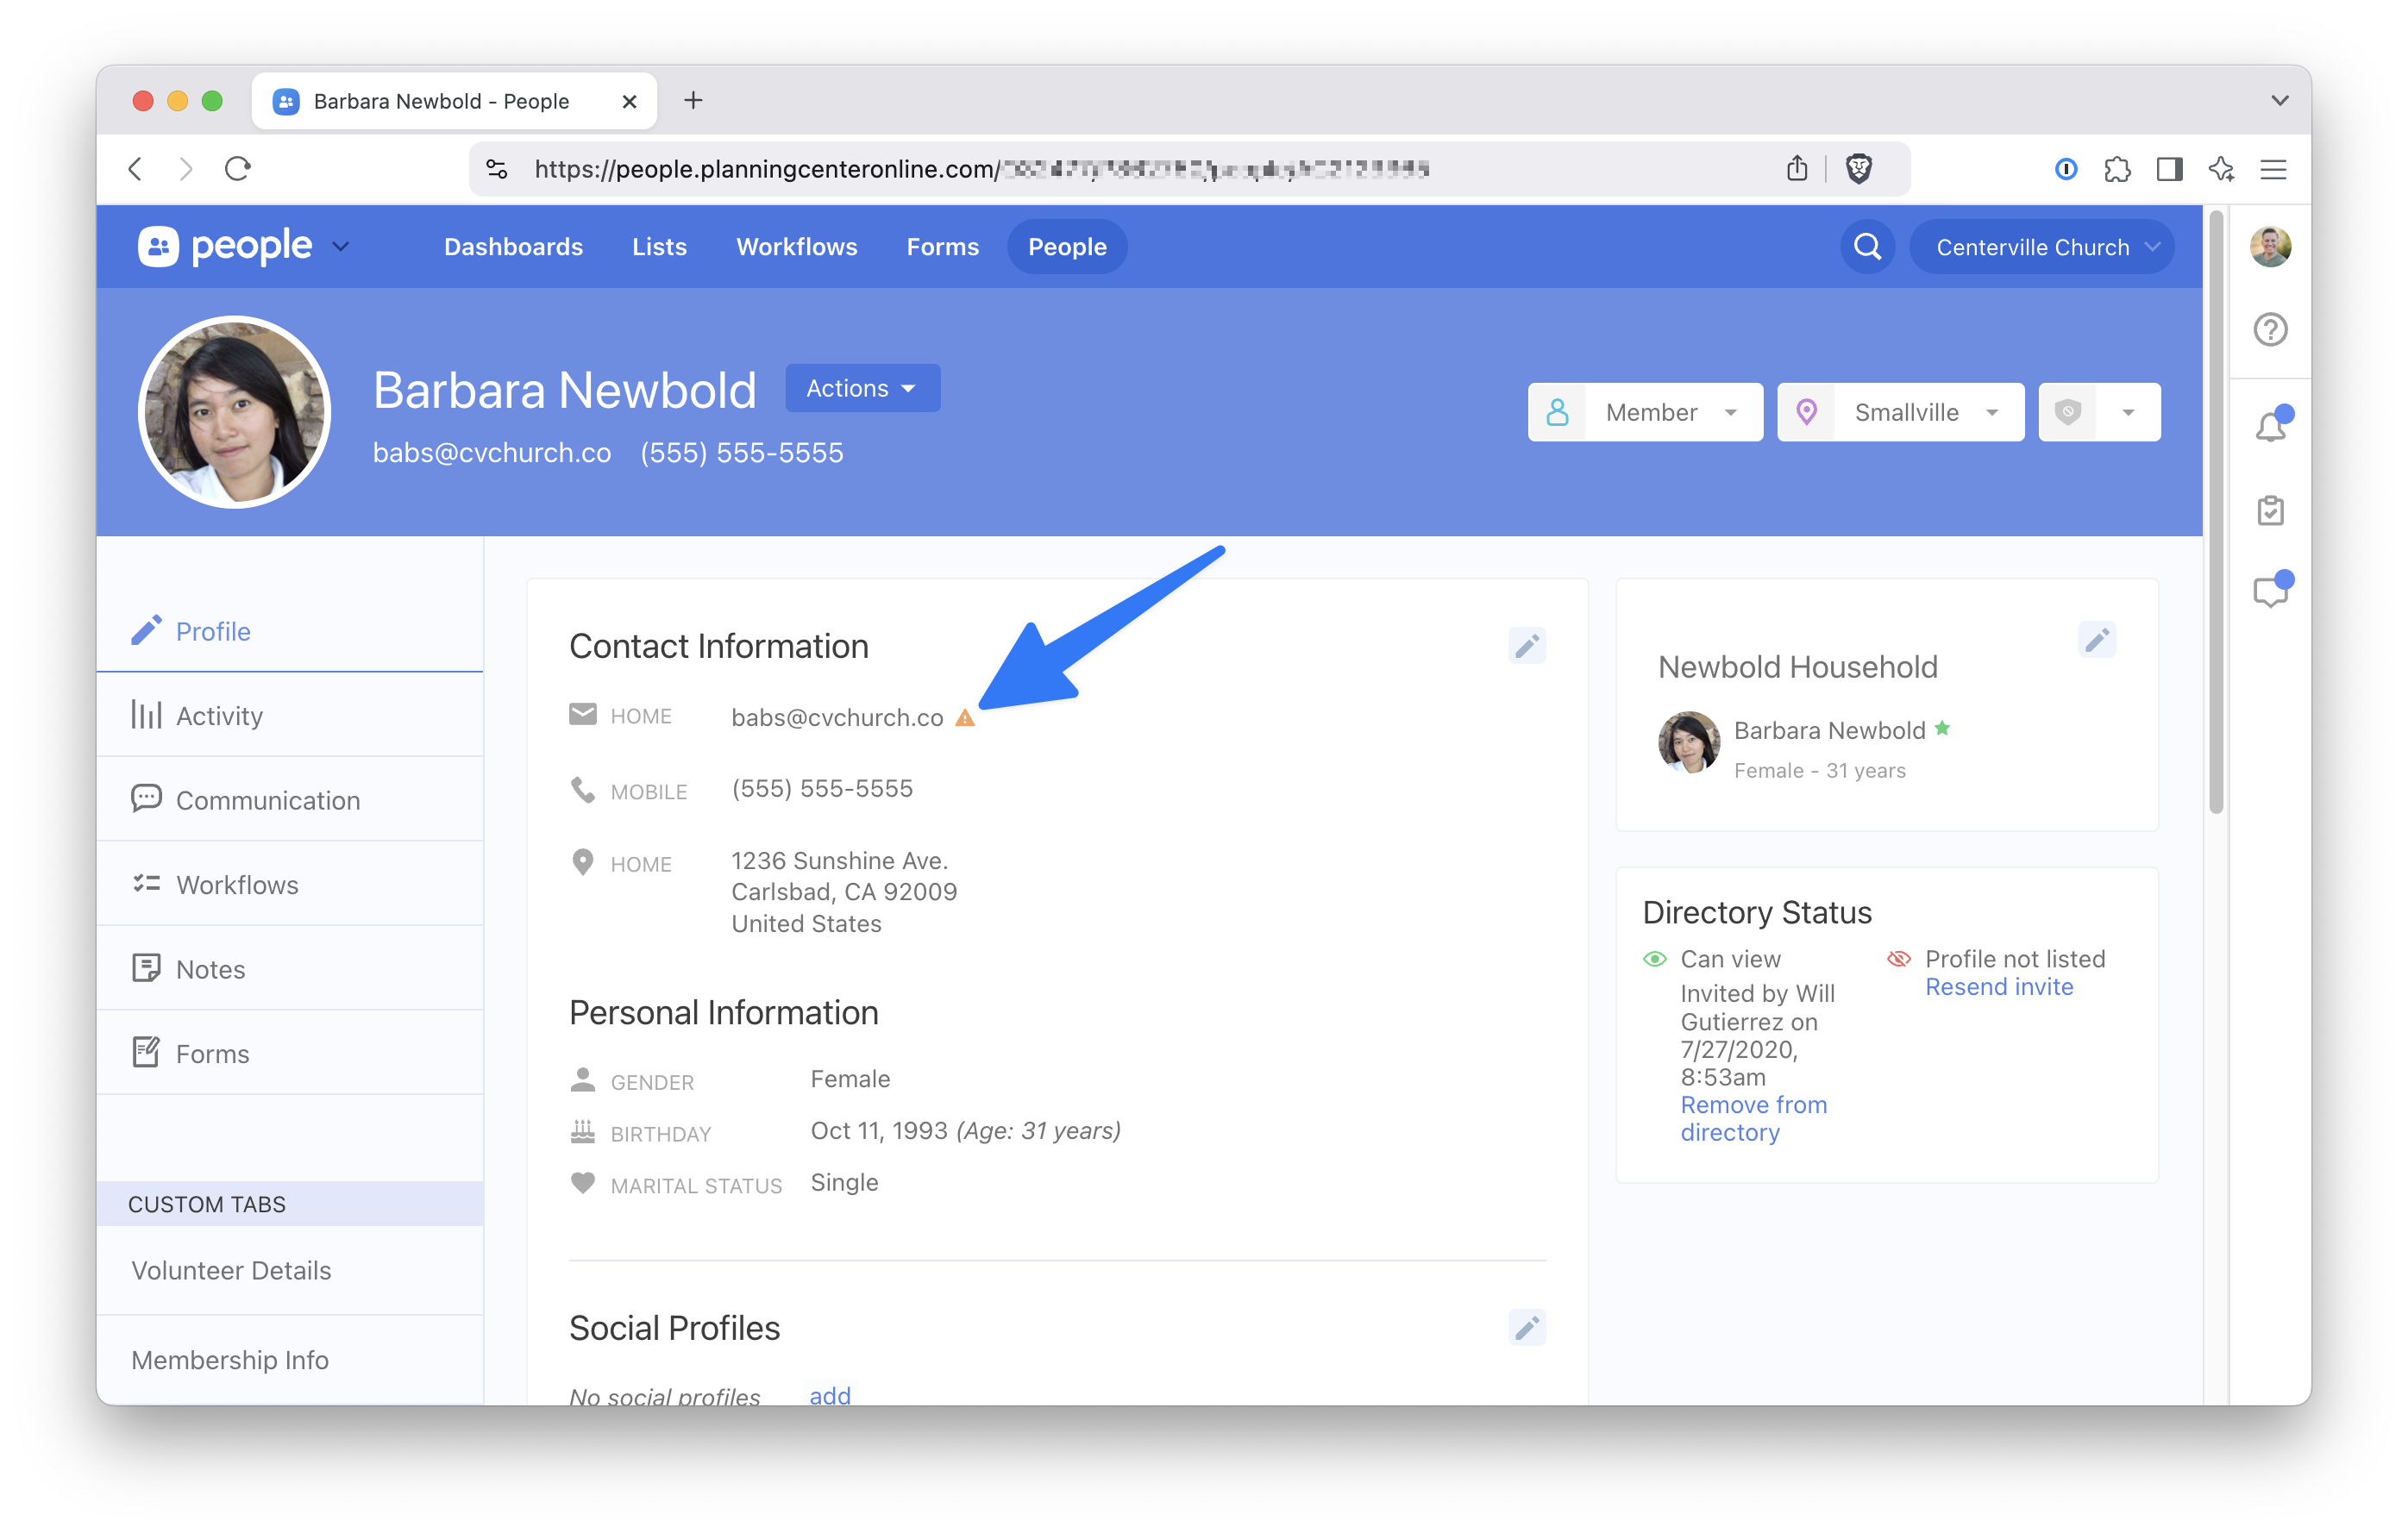Click the Brave shields icon
The image size is (2408, 1533).
(x=1858, y=169)
